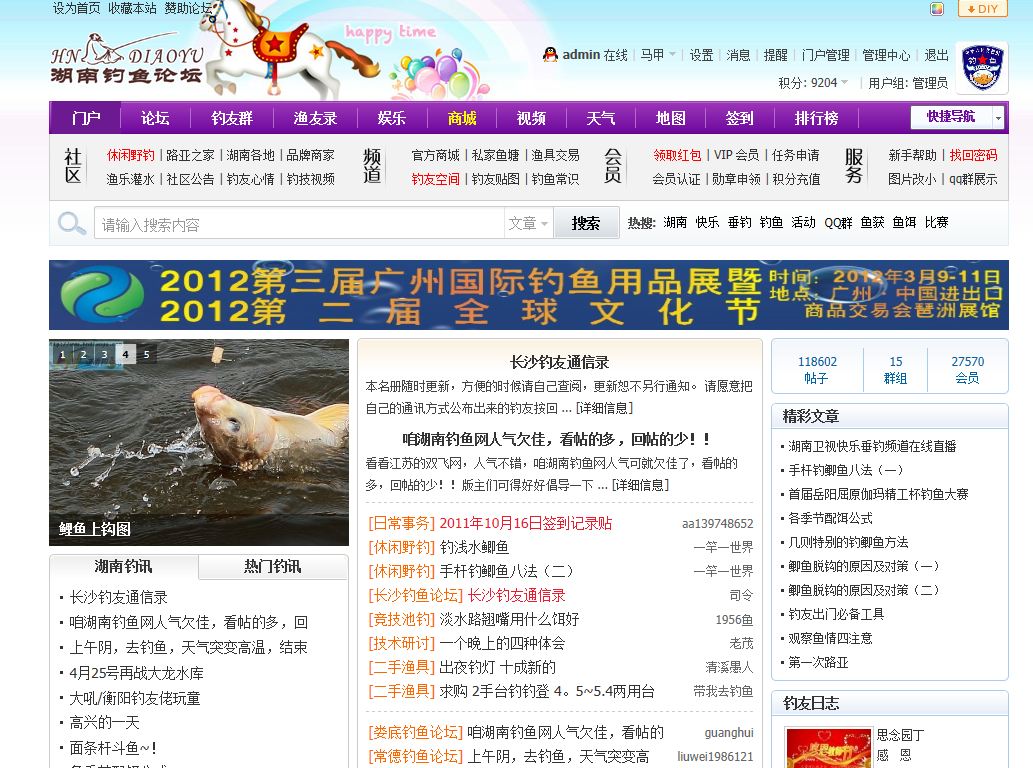This screenshot has width=1033, height=768.
Task: Expand the 马甲 account dropdown
Action: click(x=658, y=55)
